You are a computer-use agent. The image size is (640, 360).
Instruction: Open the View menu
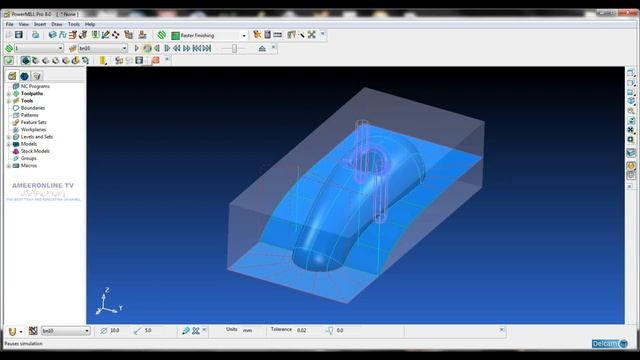[x=24, y=24]
